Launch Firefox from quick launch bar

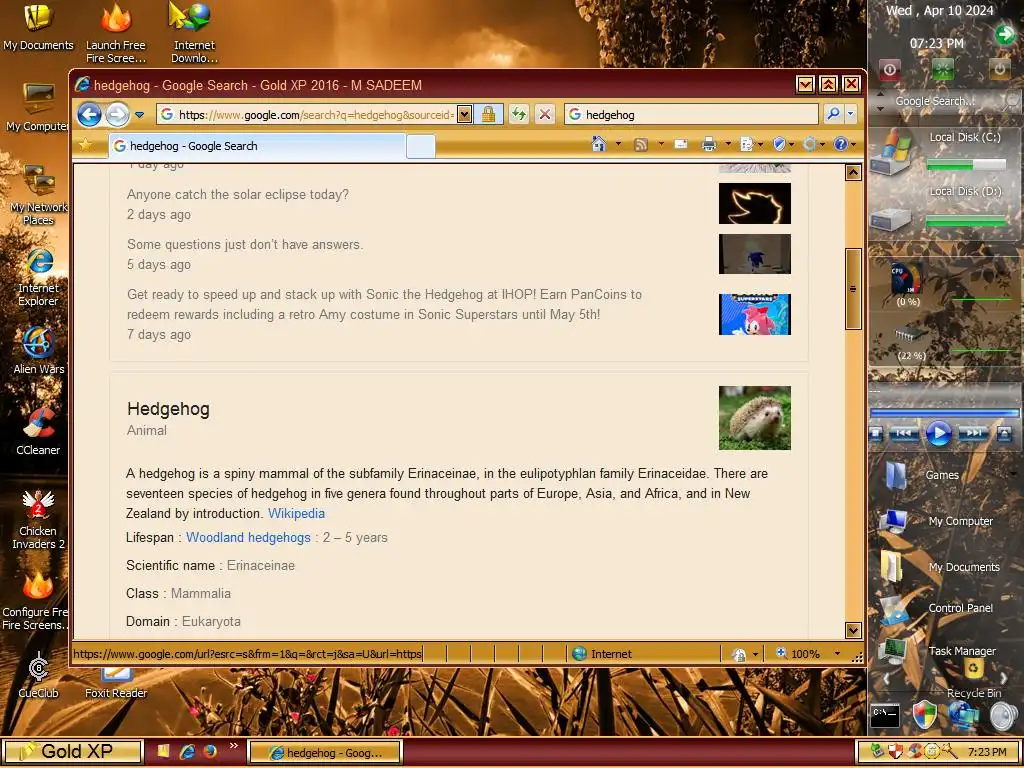[210, 752]
